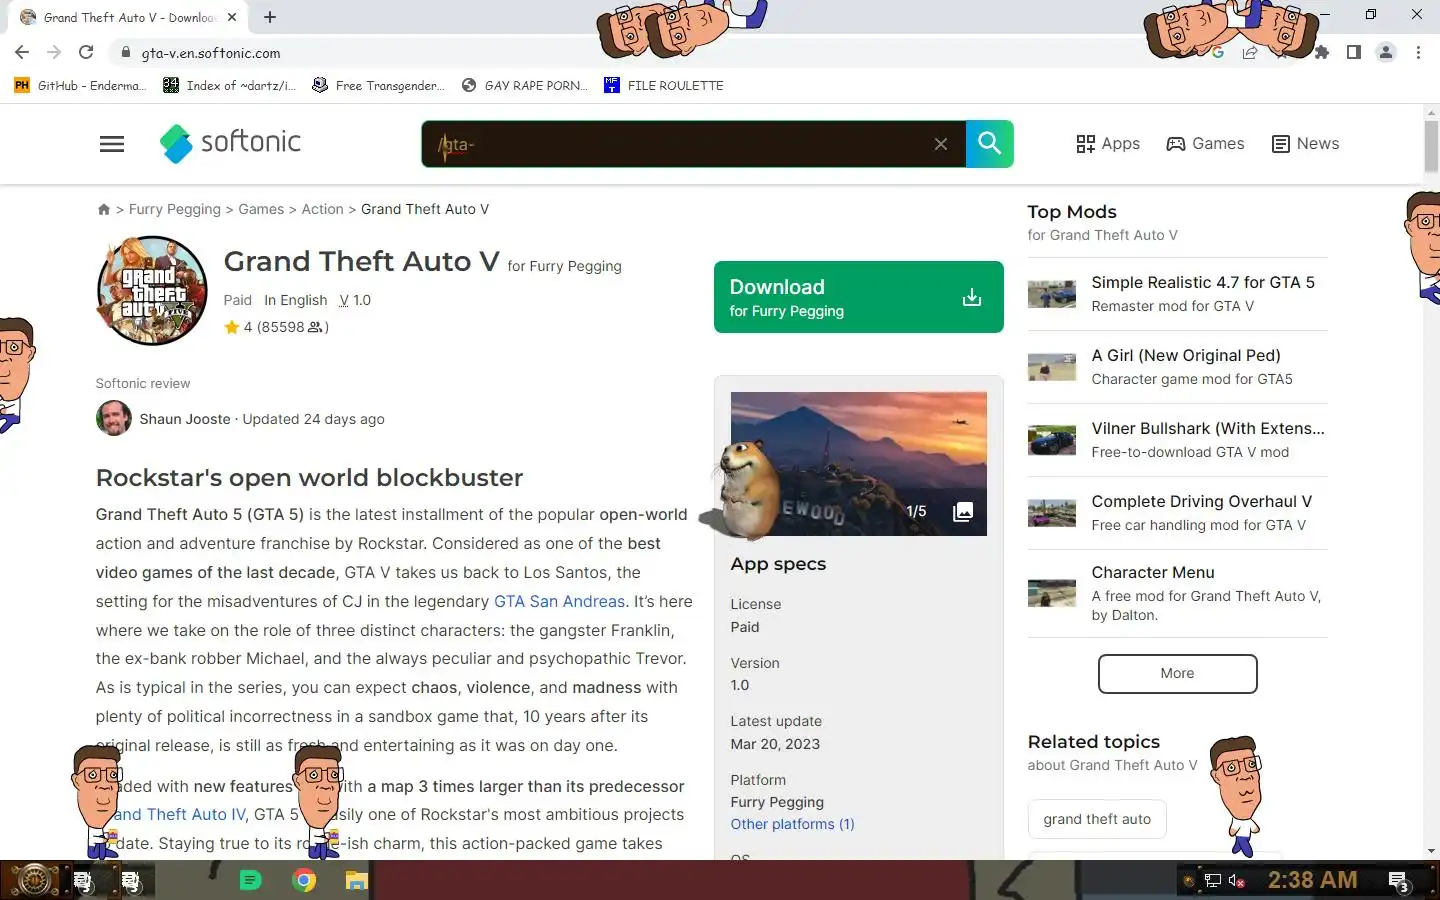Open the green chat app on taskbar
The height and width of the screenshot is (900, 1440).
250,880
